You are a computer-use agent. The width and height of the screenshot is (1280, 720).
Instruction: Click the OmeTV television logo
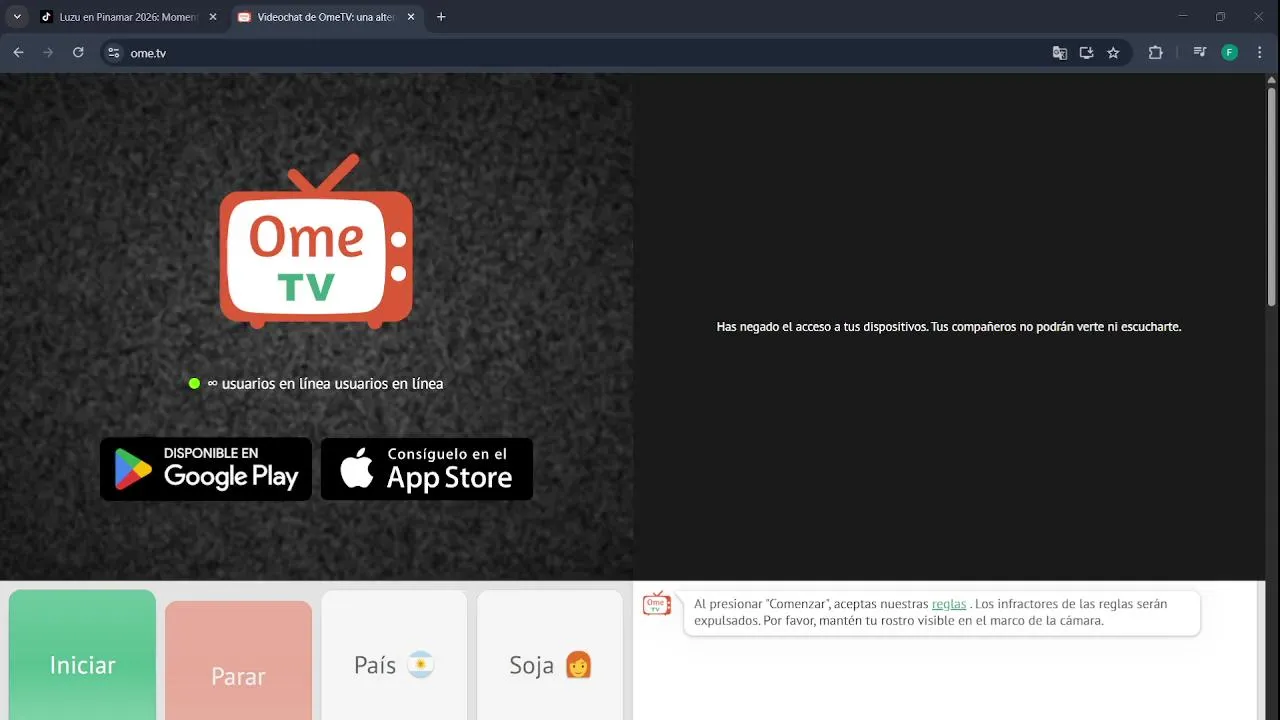(x=316, y=241)
